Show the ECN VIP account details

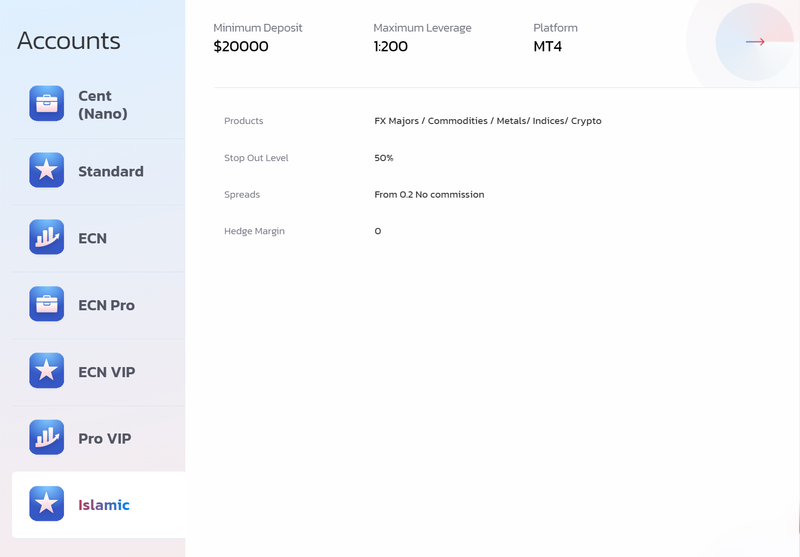[x=98, y=372]
